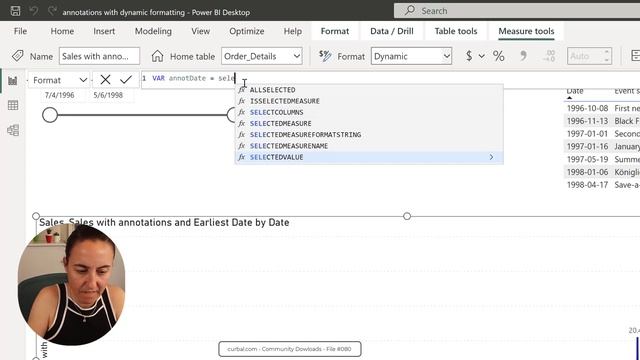Click the currency dollar format icon
The height and width of the screenshot is (360, 640).
[469, 56]
